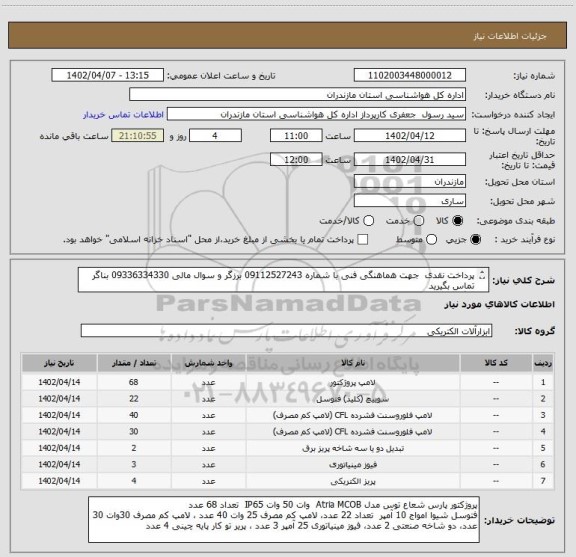Select row 4 CFL lamp item name

pos(353,432)
